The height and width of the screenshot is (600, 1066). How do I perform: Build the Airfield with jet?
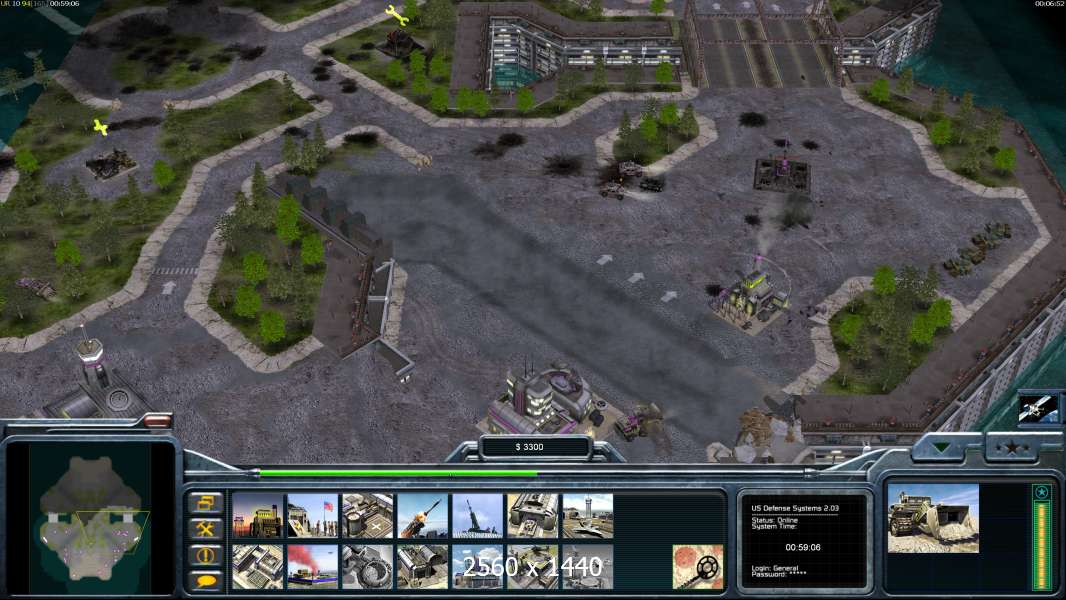[x=587, y=516]
